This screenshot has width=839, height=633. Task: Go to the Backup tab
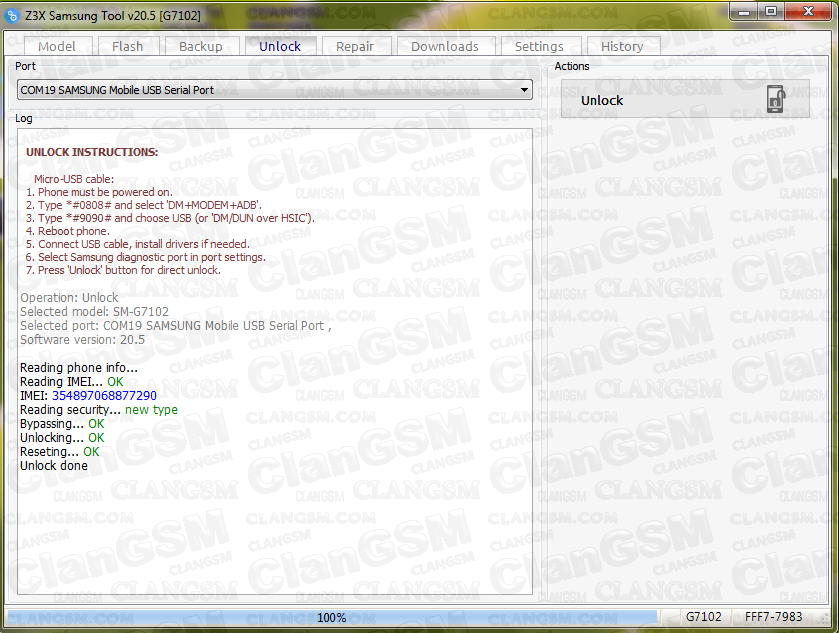pos(200,46)
